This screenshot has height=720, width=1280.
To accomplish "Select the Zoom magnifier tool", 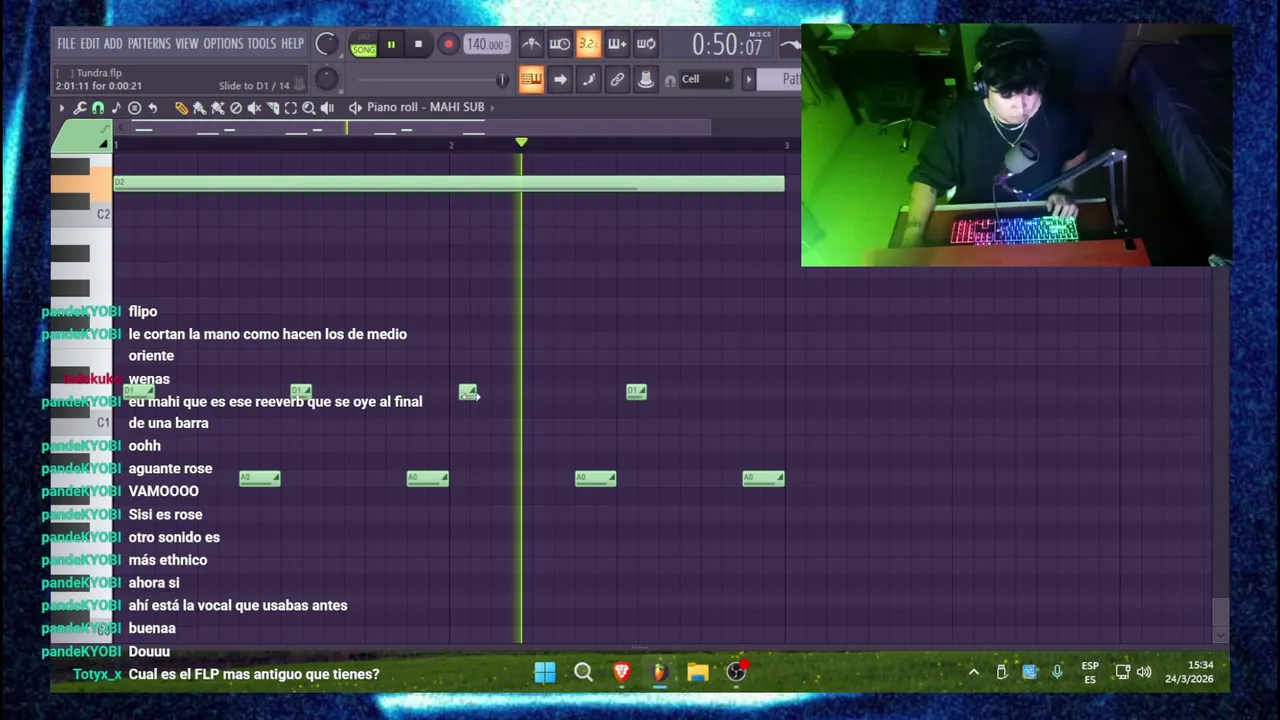I will click(x=309, y=107).
